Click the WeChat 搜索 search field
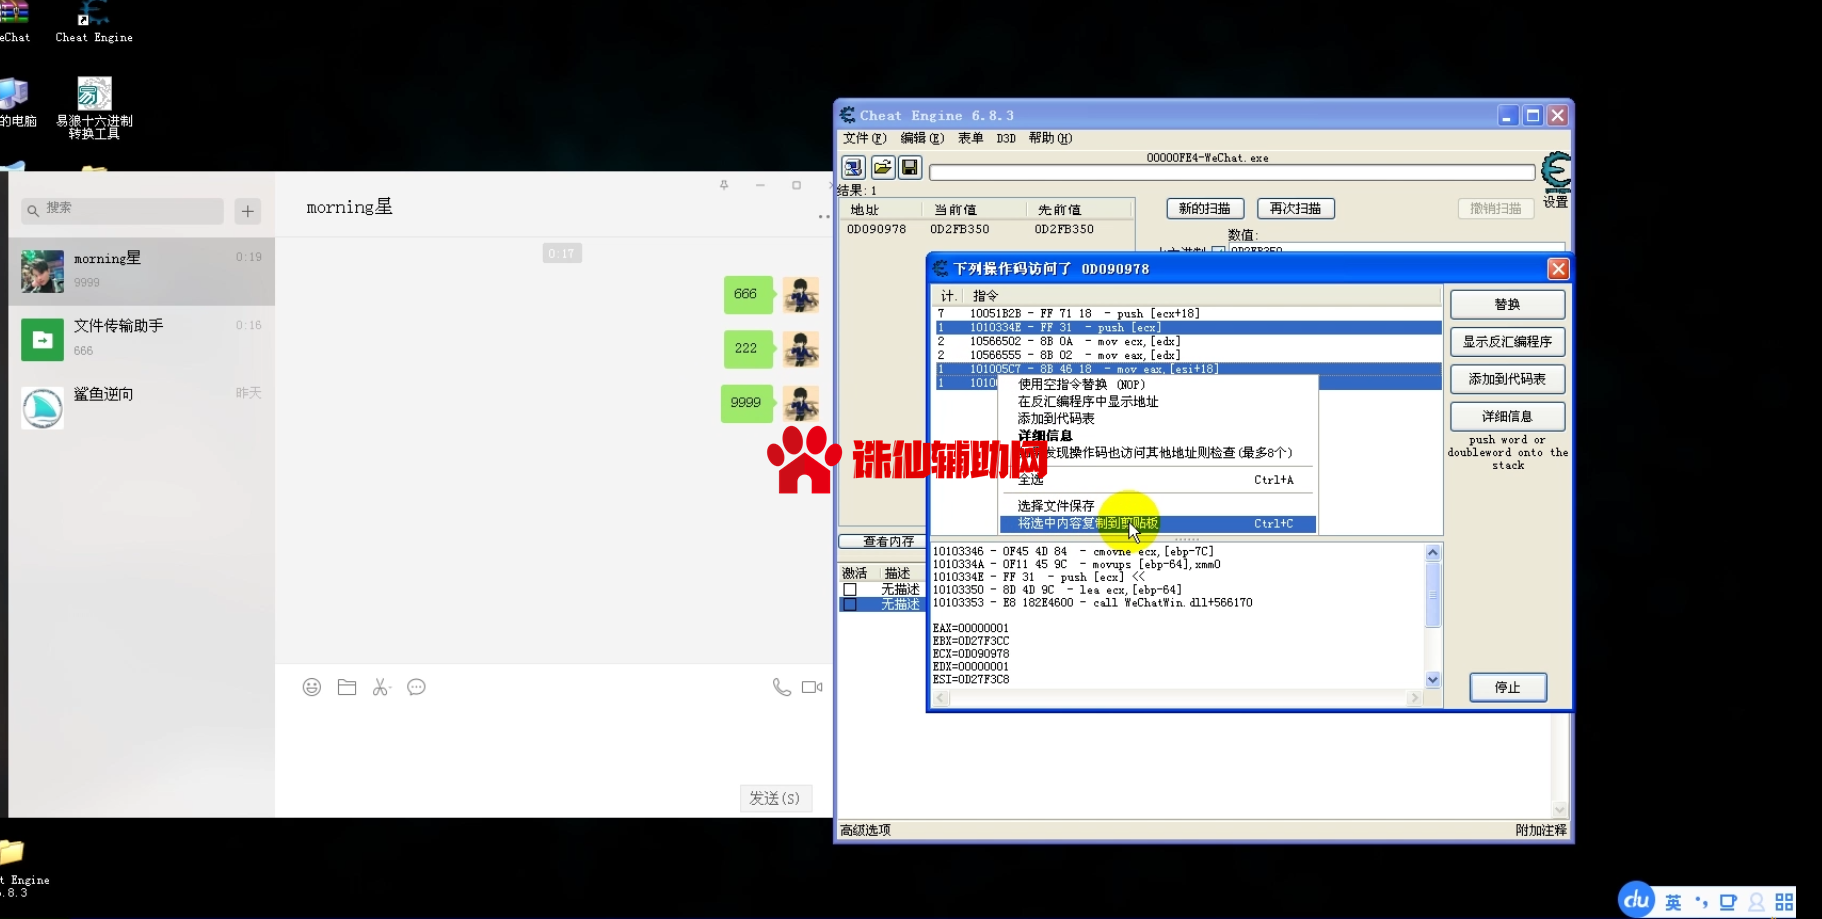 click(x=122, y=210)
